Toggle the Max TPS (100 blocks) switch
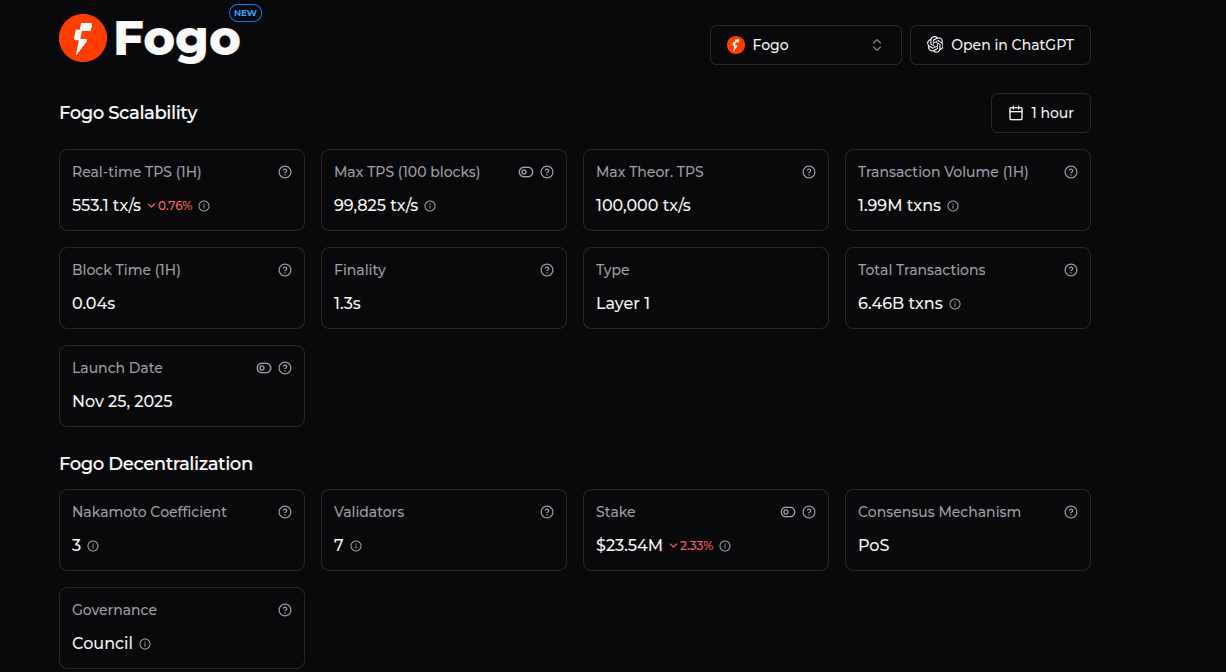Viewport: 1226px width, 672px height. pyautogui.click(x=526, y=172)
